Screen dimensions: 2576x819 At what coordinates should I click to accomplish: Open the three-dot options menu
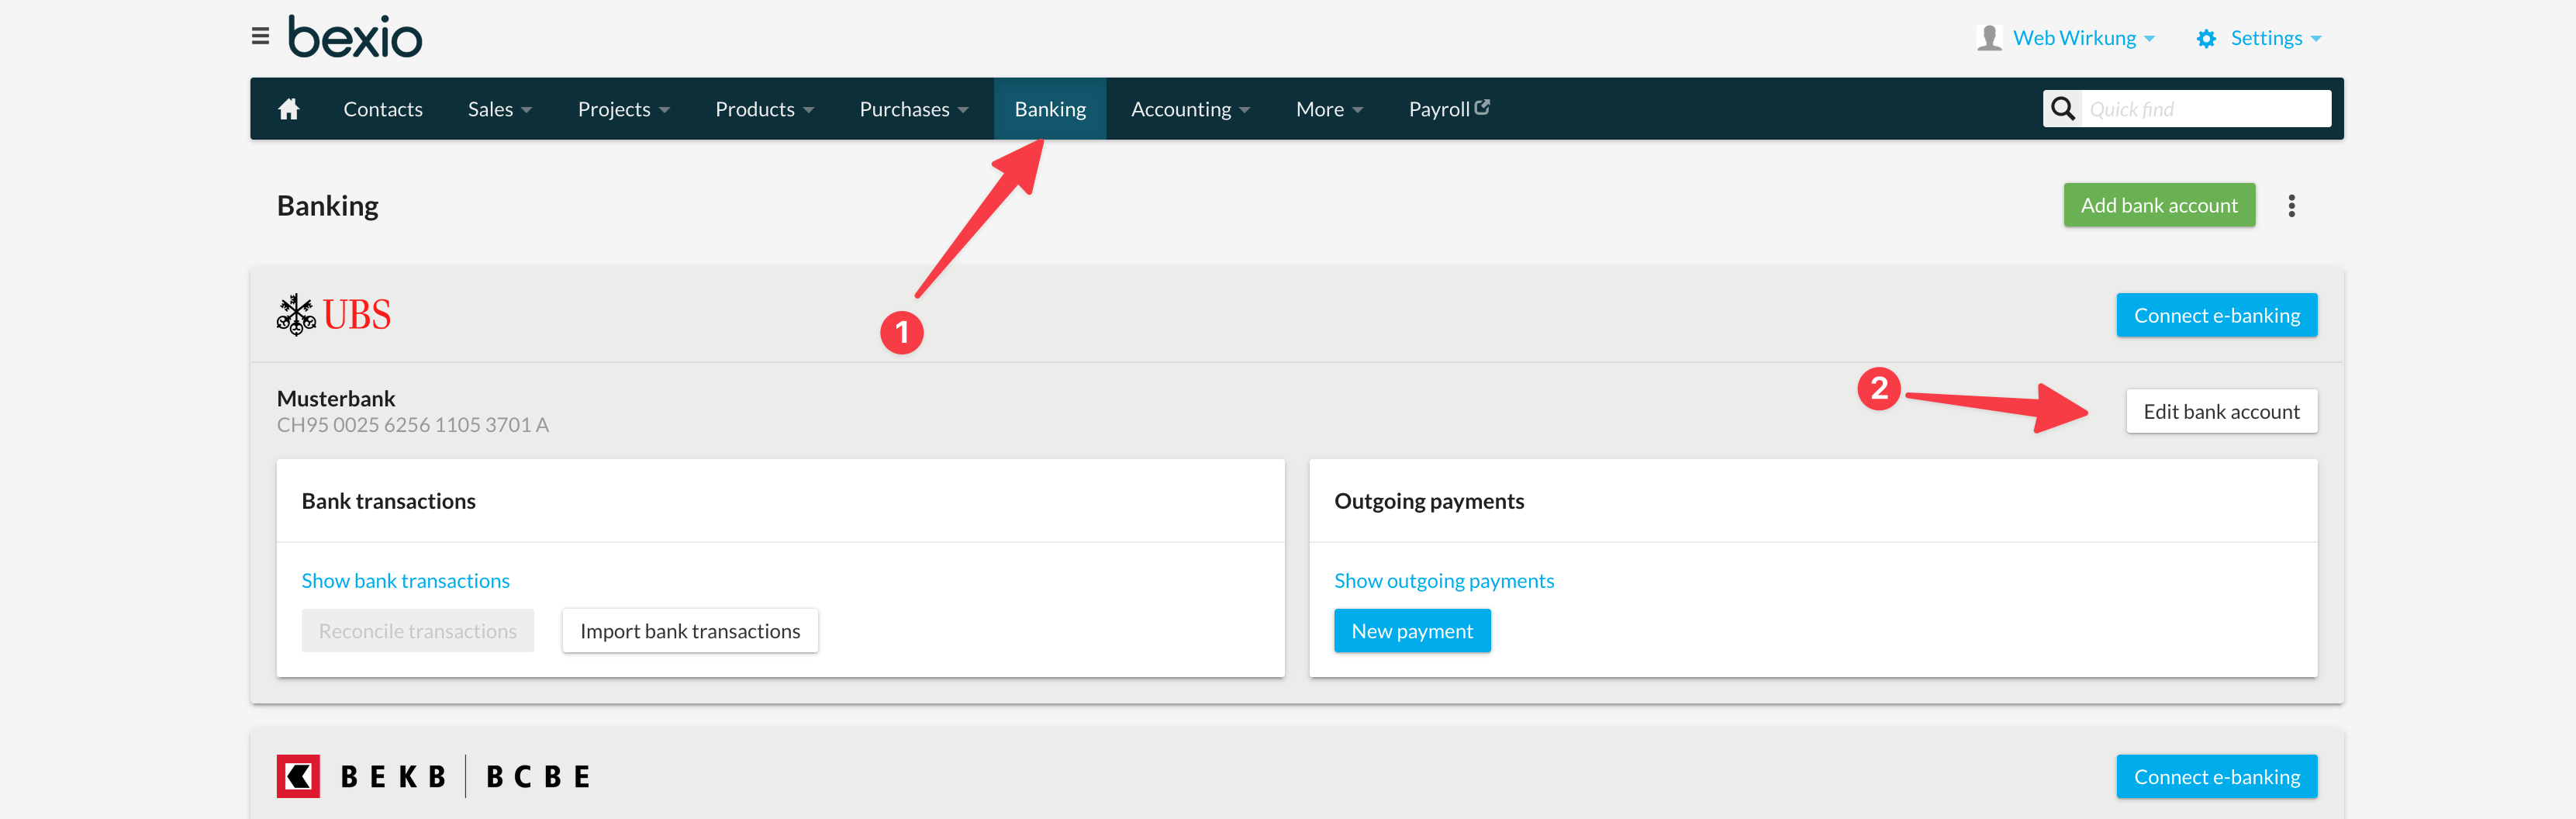click(2291, 206)
